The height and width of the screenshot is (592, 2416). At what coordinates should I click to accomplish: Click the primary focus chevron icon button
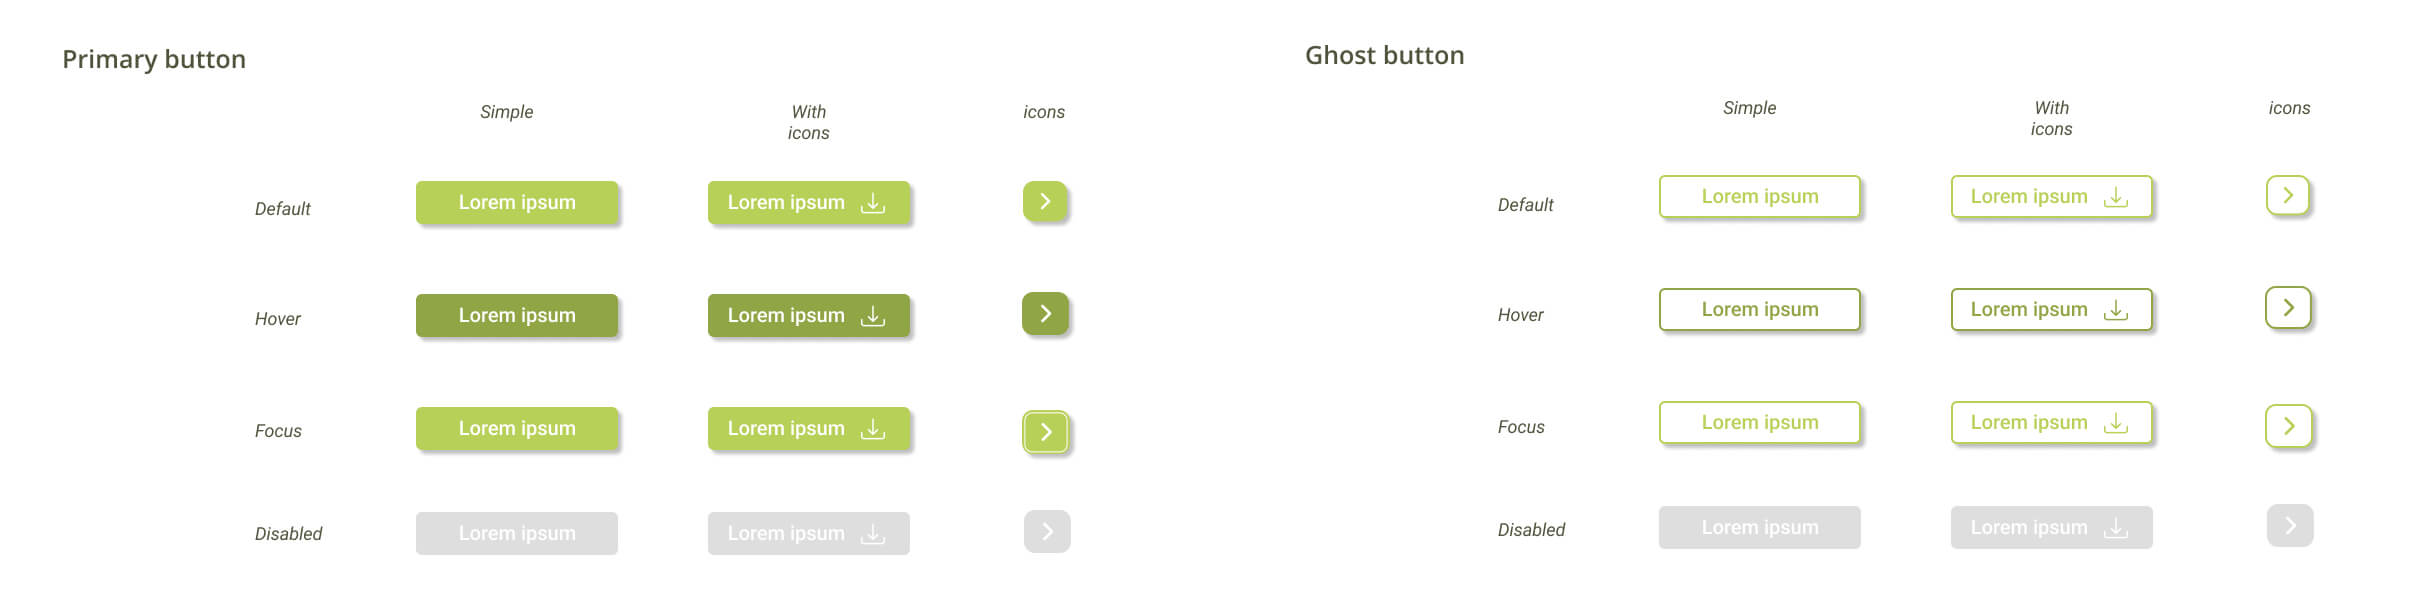tap(1046, 432)
